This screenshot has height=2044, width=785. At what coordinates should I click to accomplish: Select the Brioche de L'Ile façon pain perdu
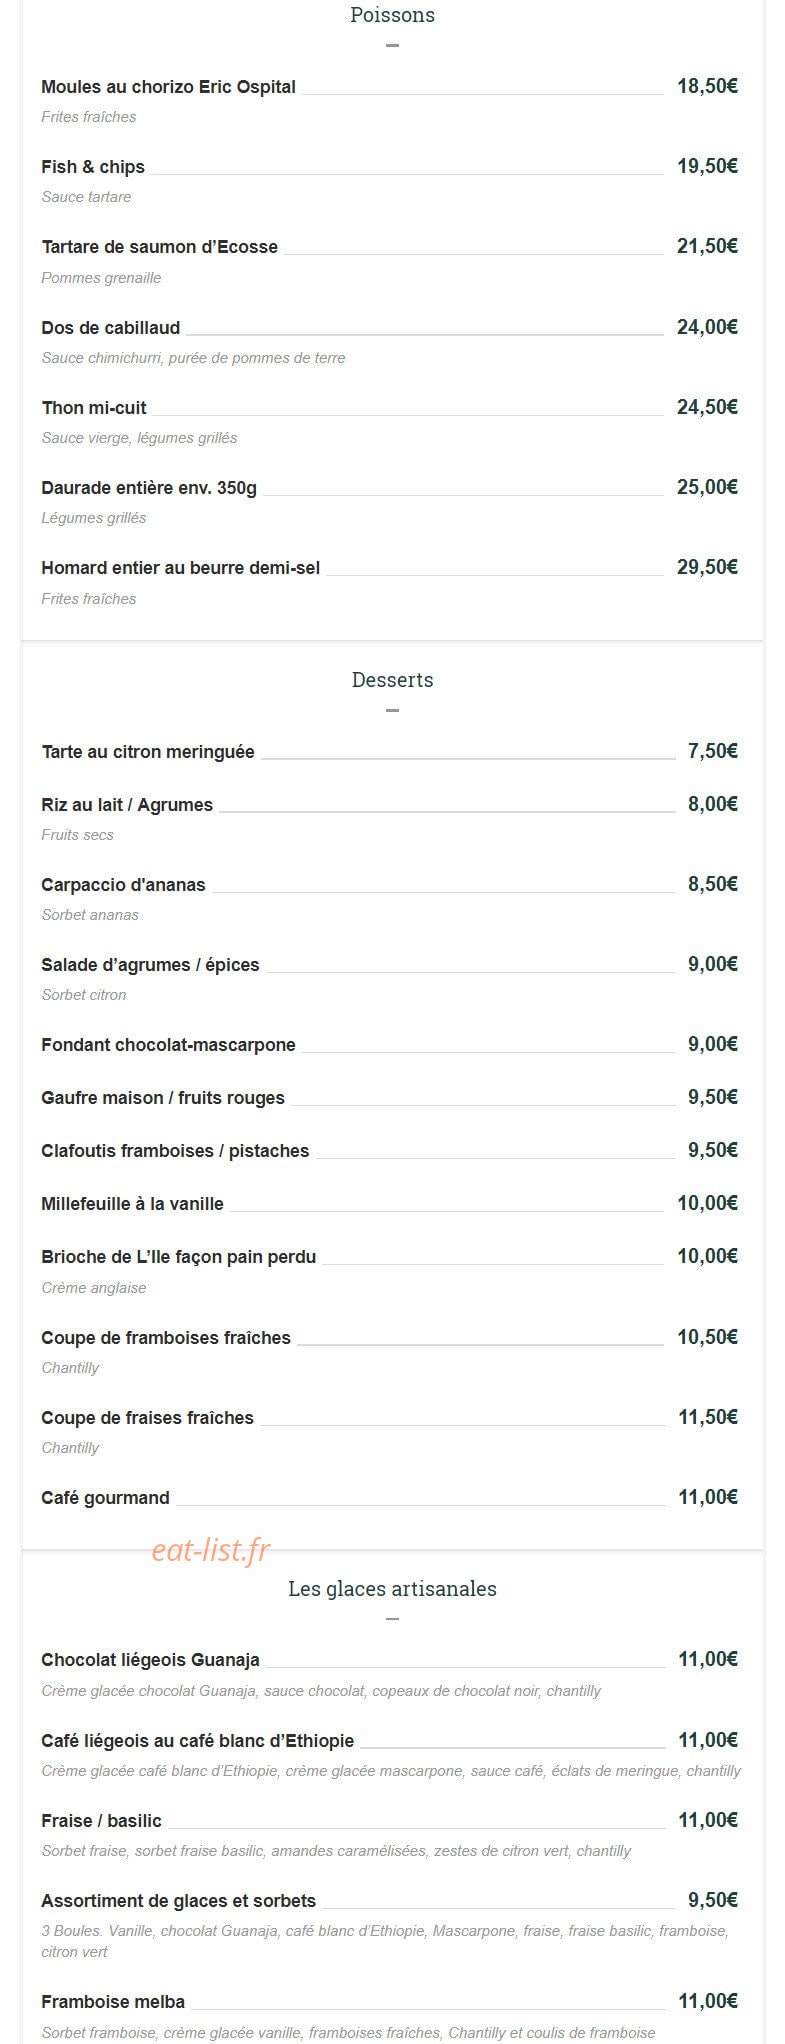point(178,1257)
